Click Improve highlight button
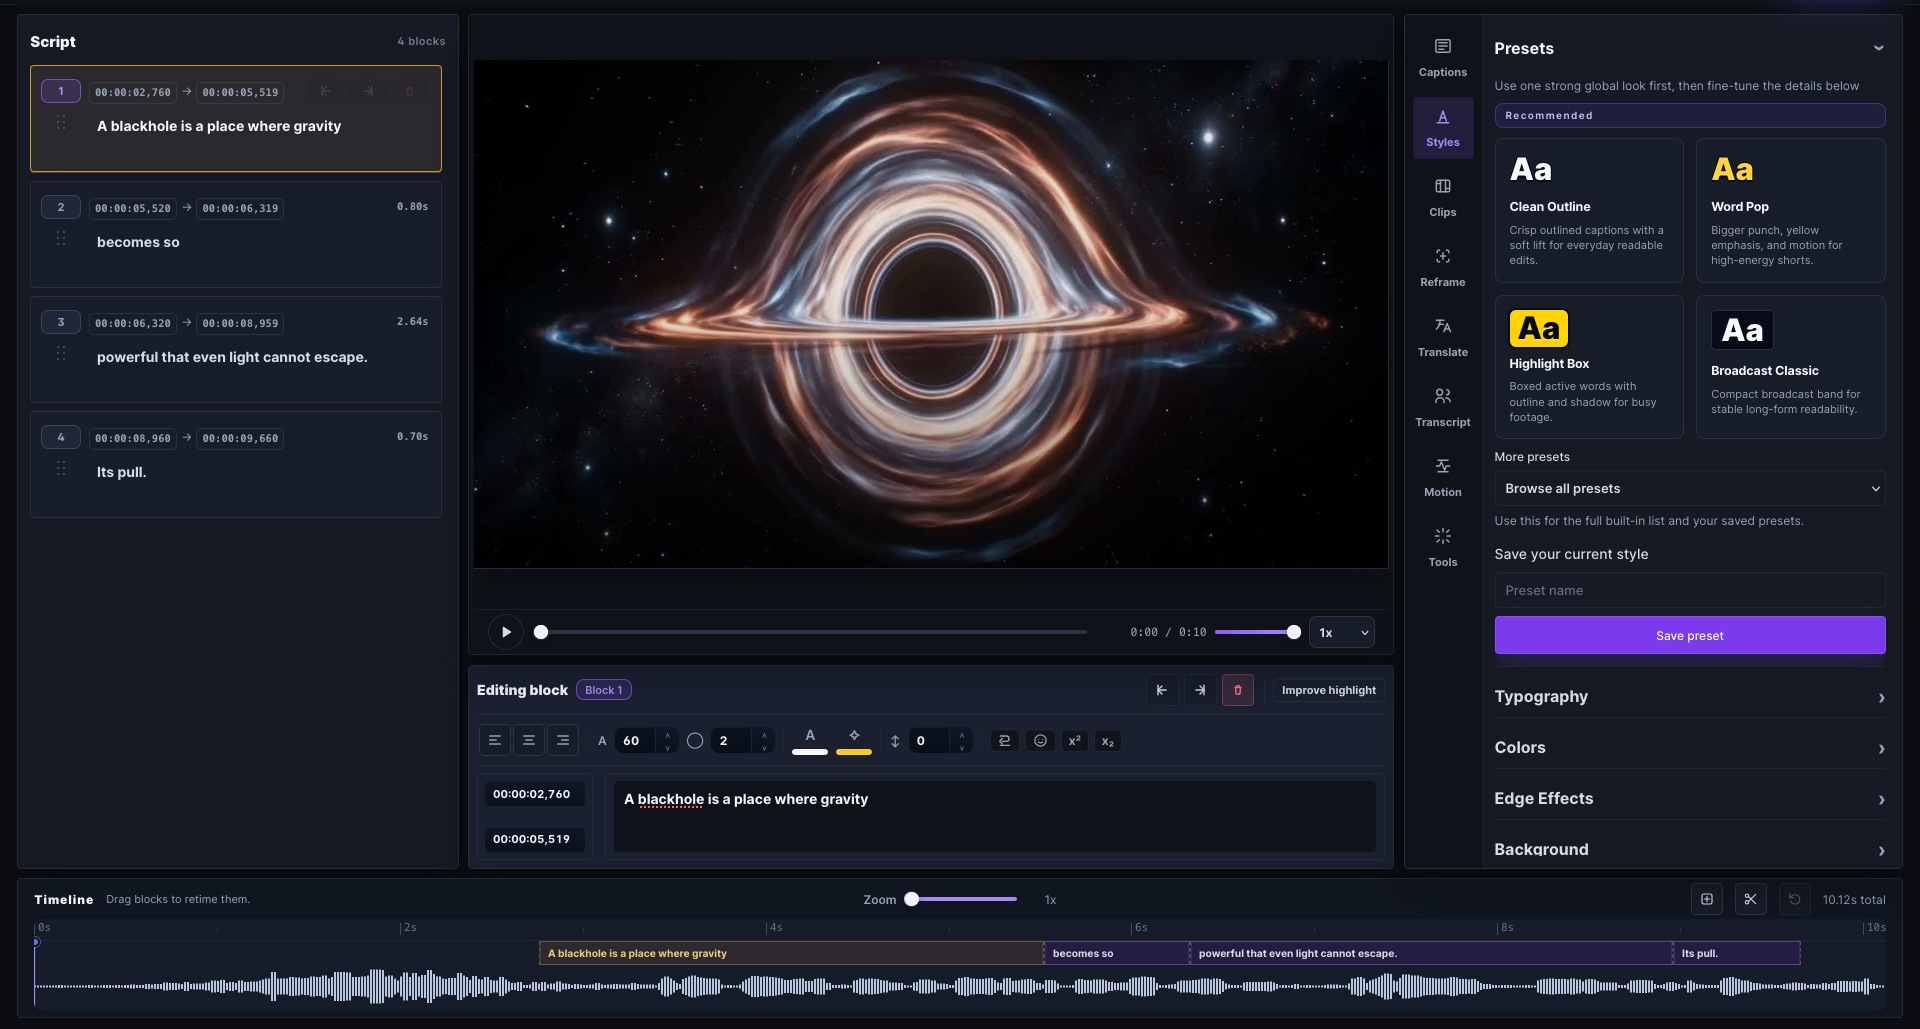 pos(1328,690)
